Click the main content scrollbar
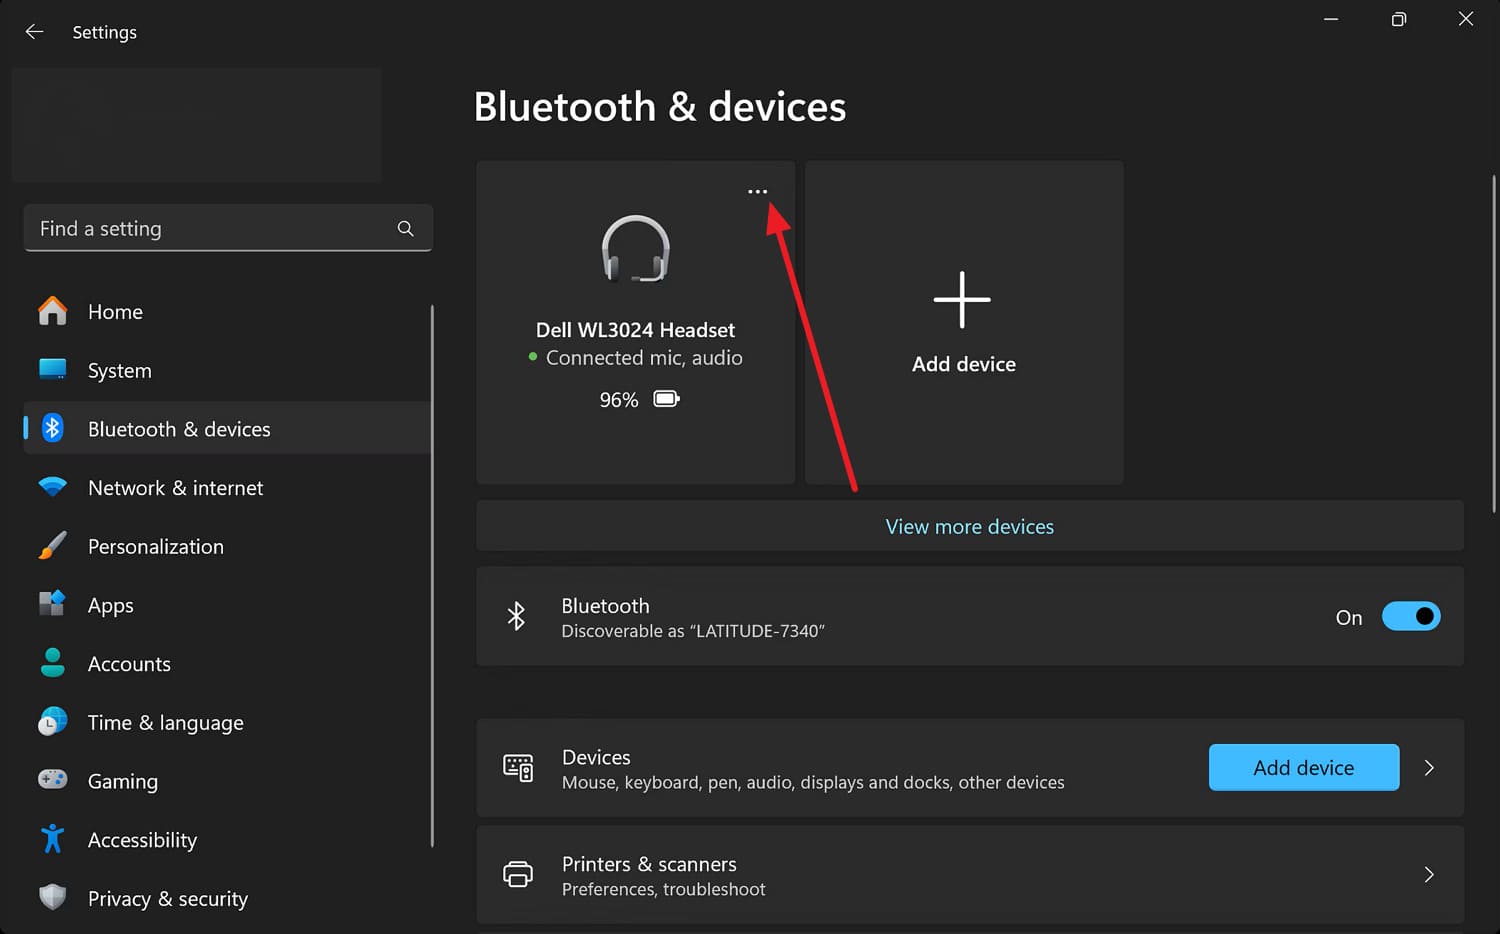Screen dimensions: 1500x934 click(x=1494, y=344)
